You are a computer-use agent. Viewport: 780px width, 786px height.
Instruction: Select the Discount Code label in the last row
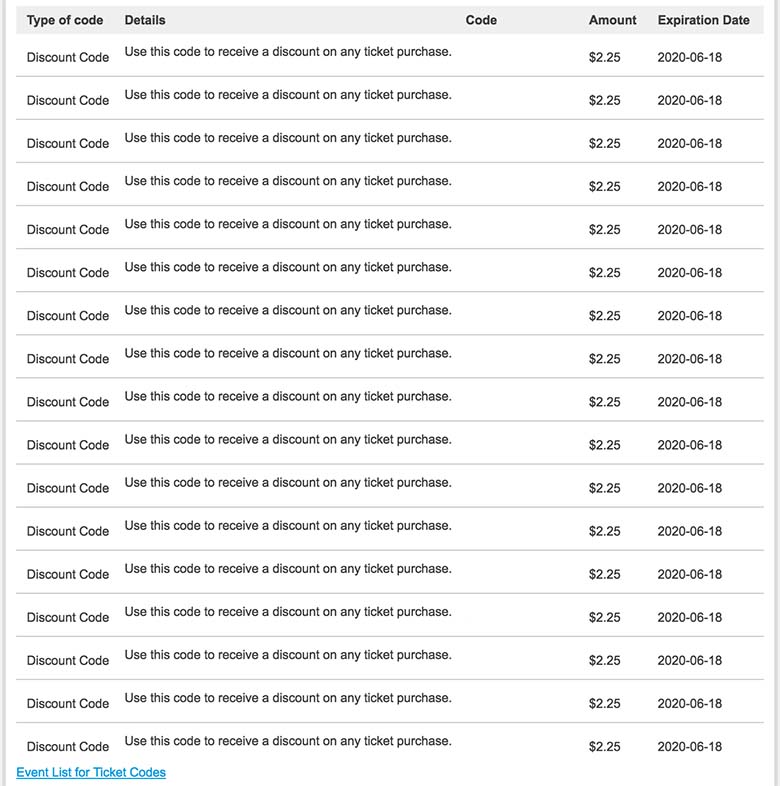[68, 746]
